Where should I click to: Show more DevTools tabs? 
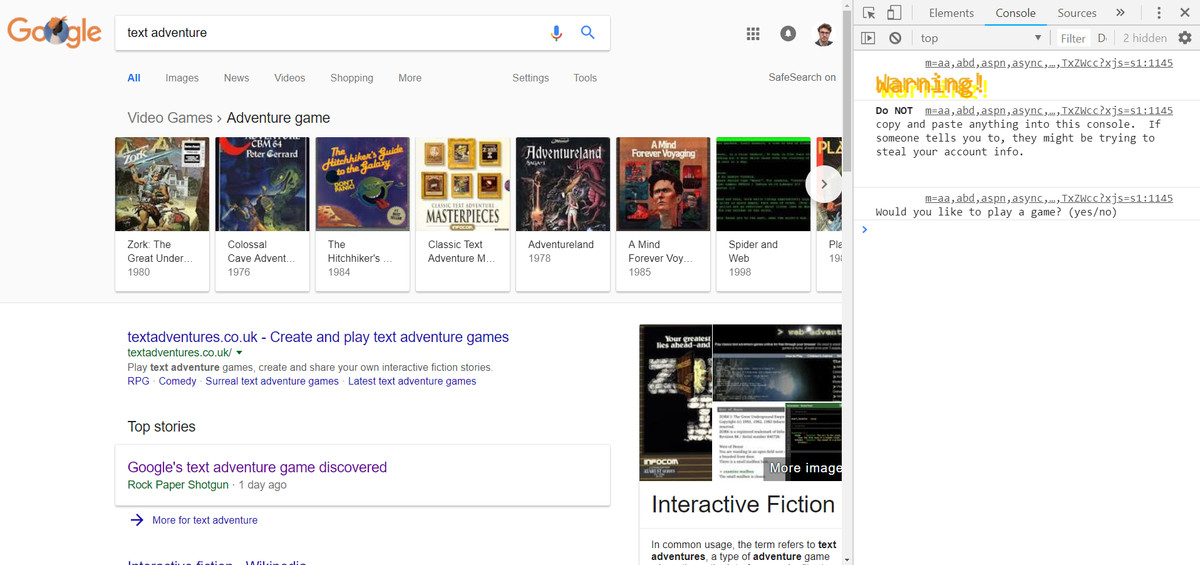point(1120,13)
